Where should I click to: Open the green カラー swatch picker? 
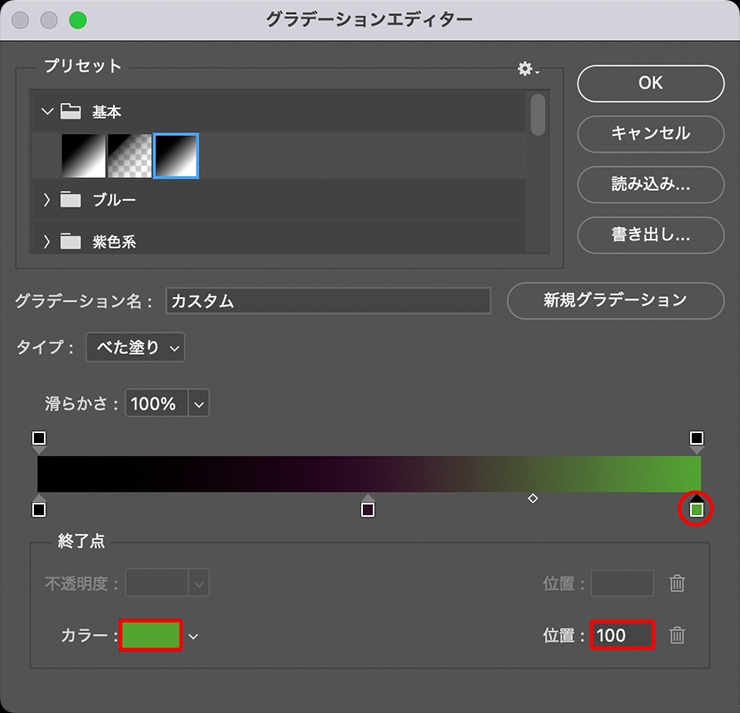pyautogui.click(x=151, y=635)
